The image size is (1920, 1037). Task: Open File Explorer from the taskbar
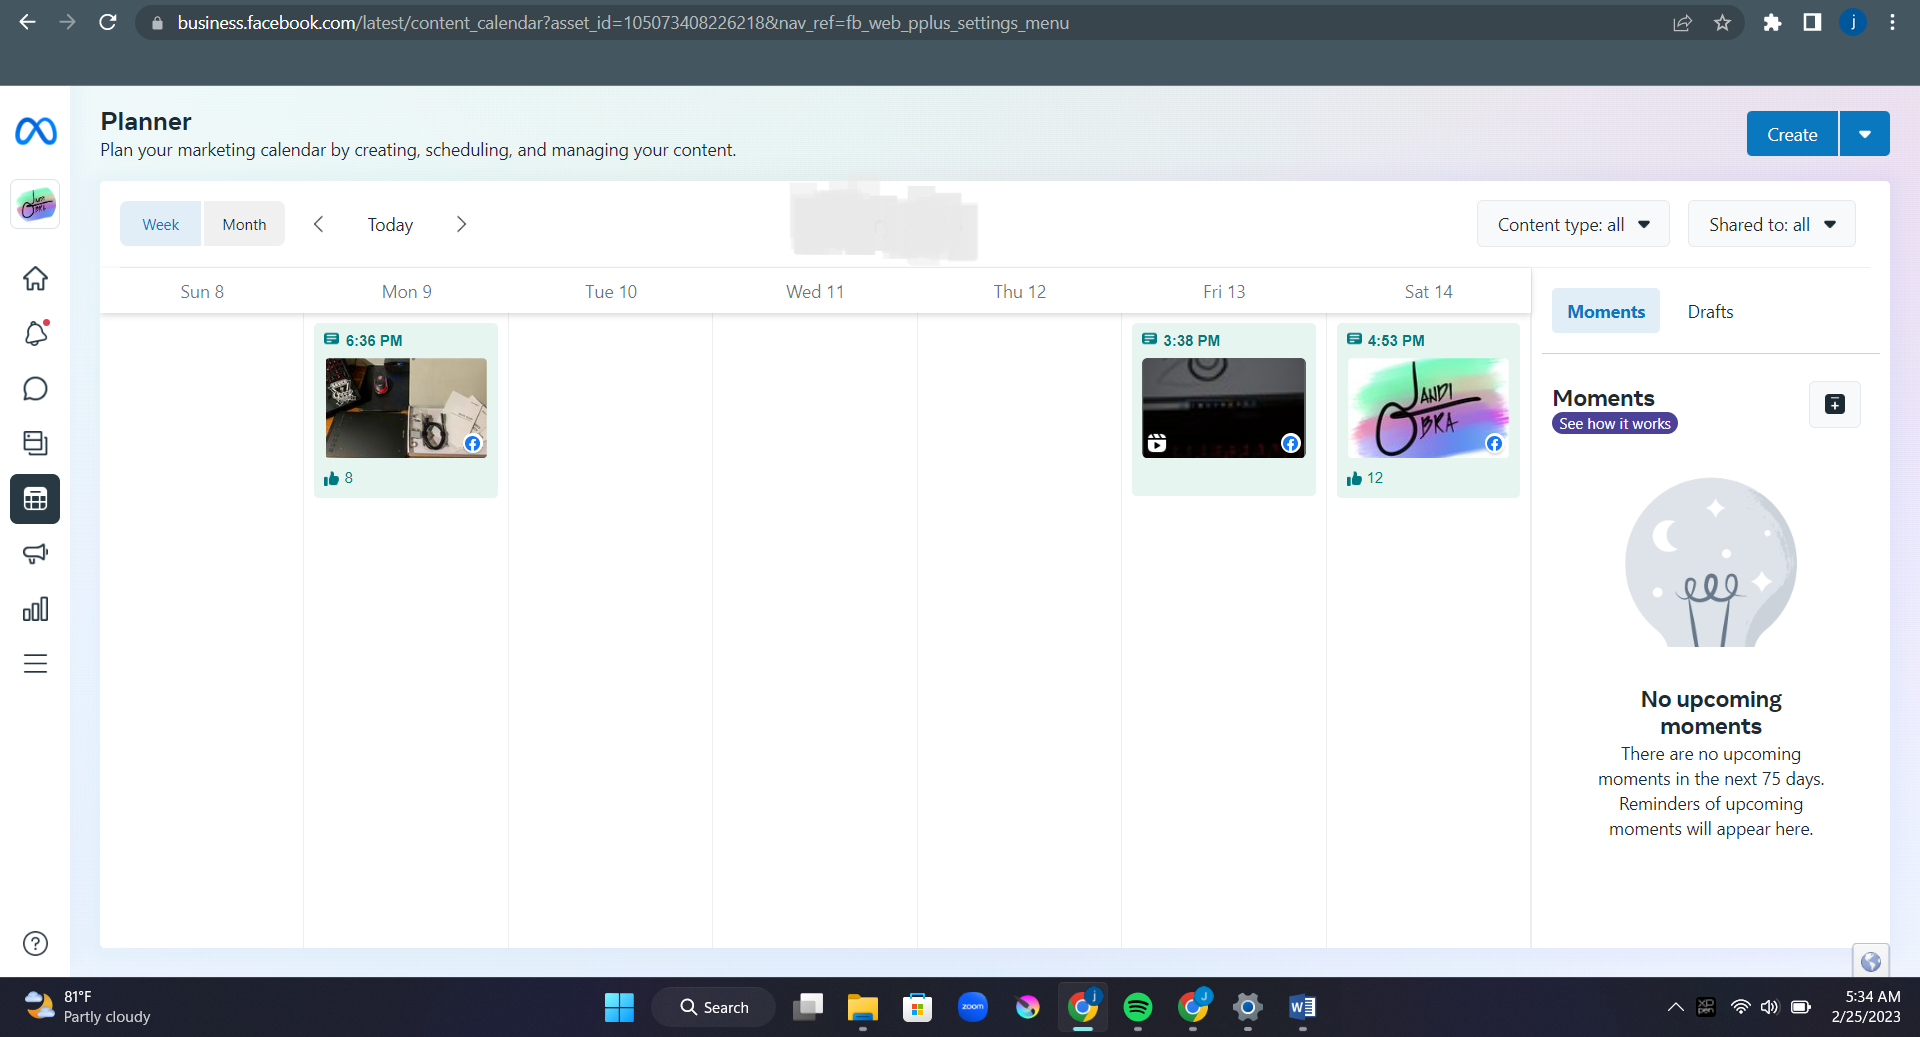(863, 1007)
